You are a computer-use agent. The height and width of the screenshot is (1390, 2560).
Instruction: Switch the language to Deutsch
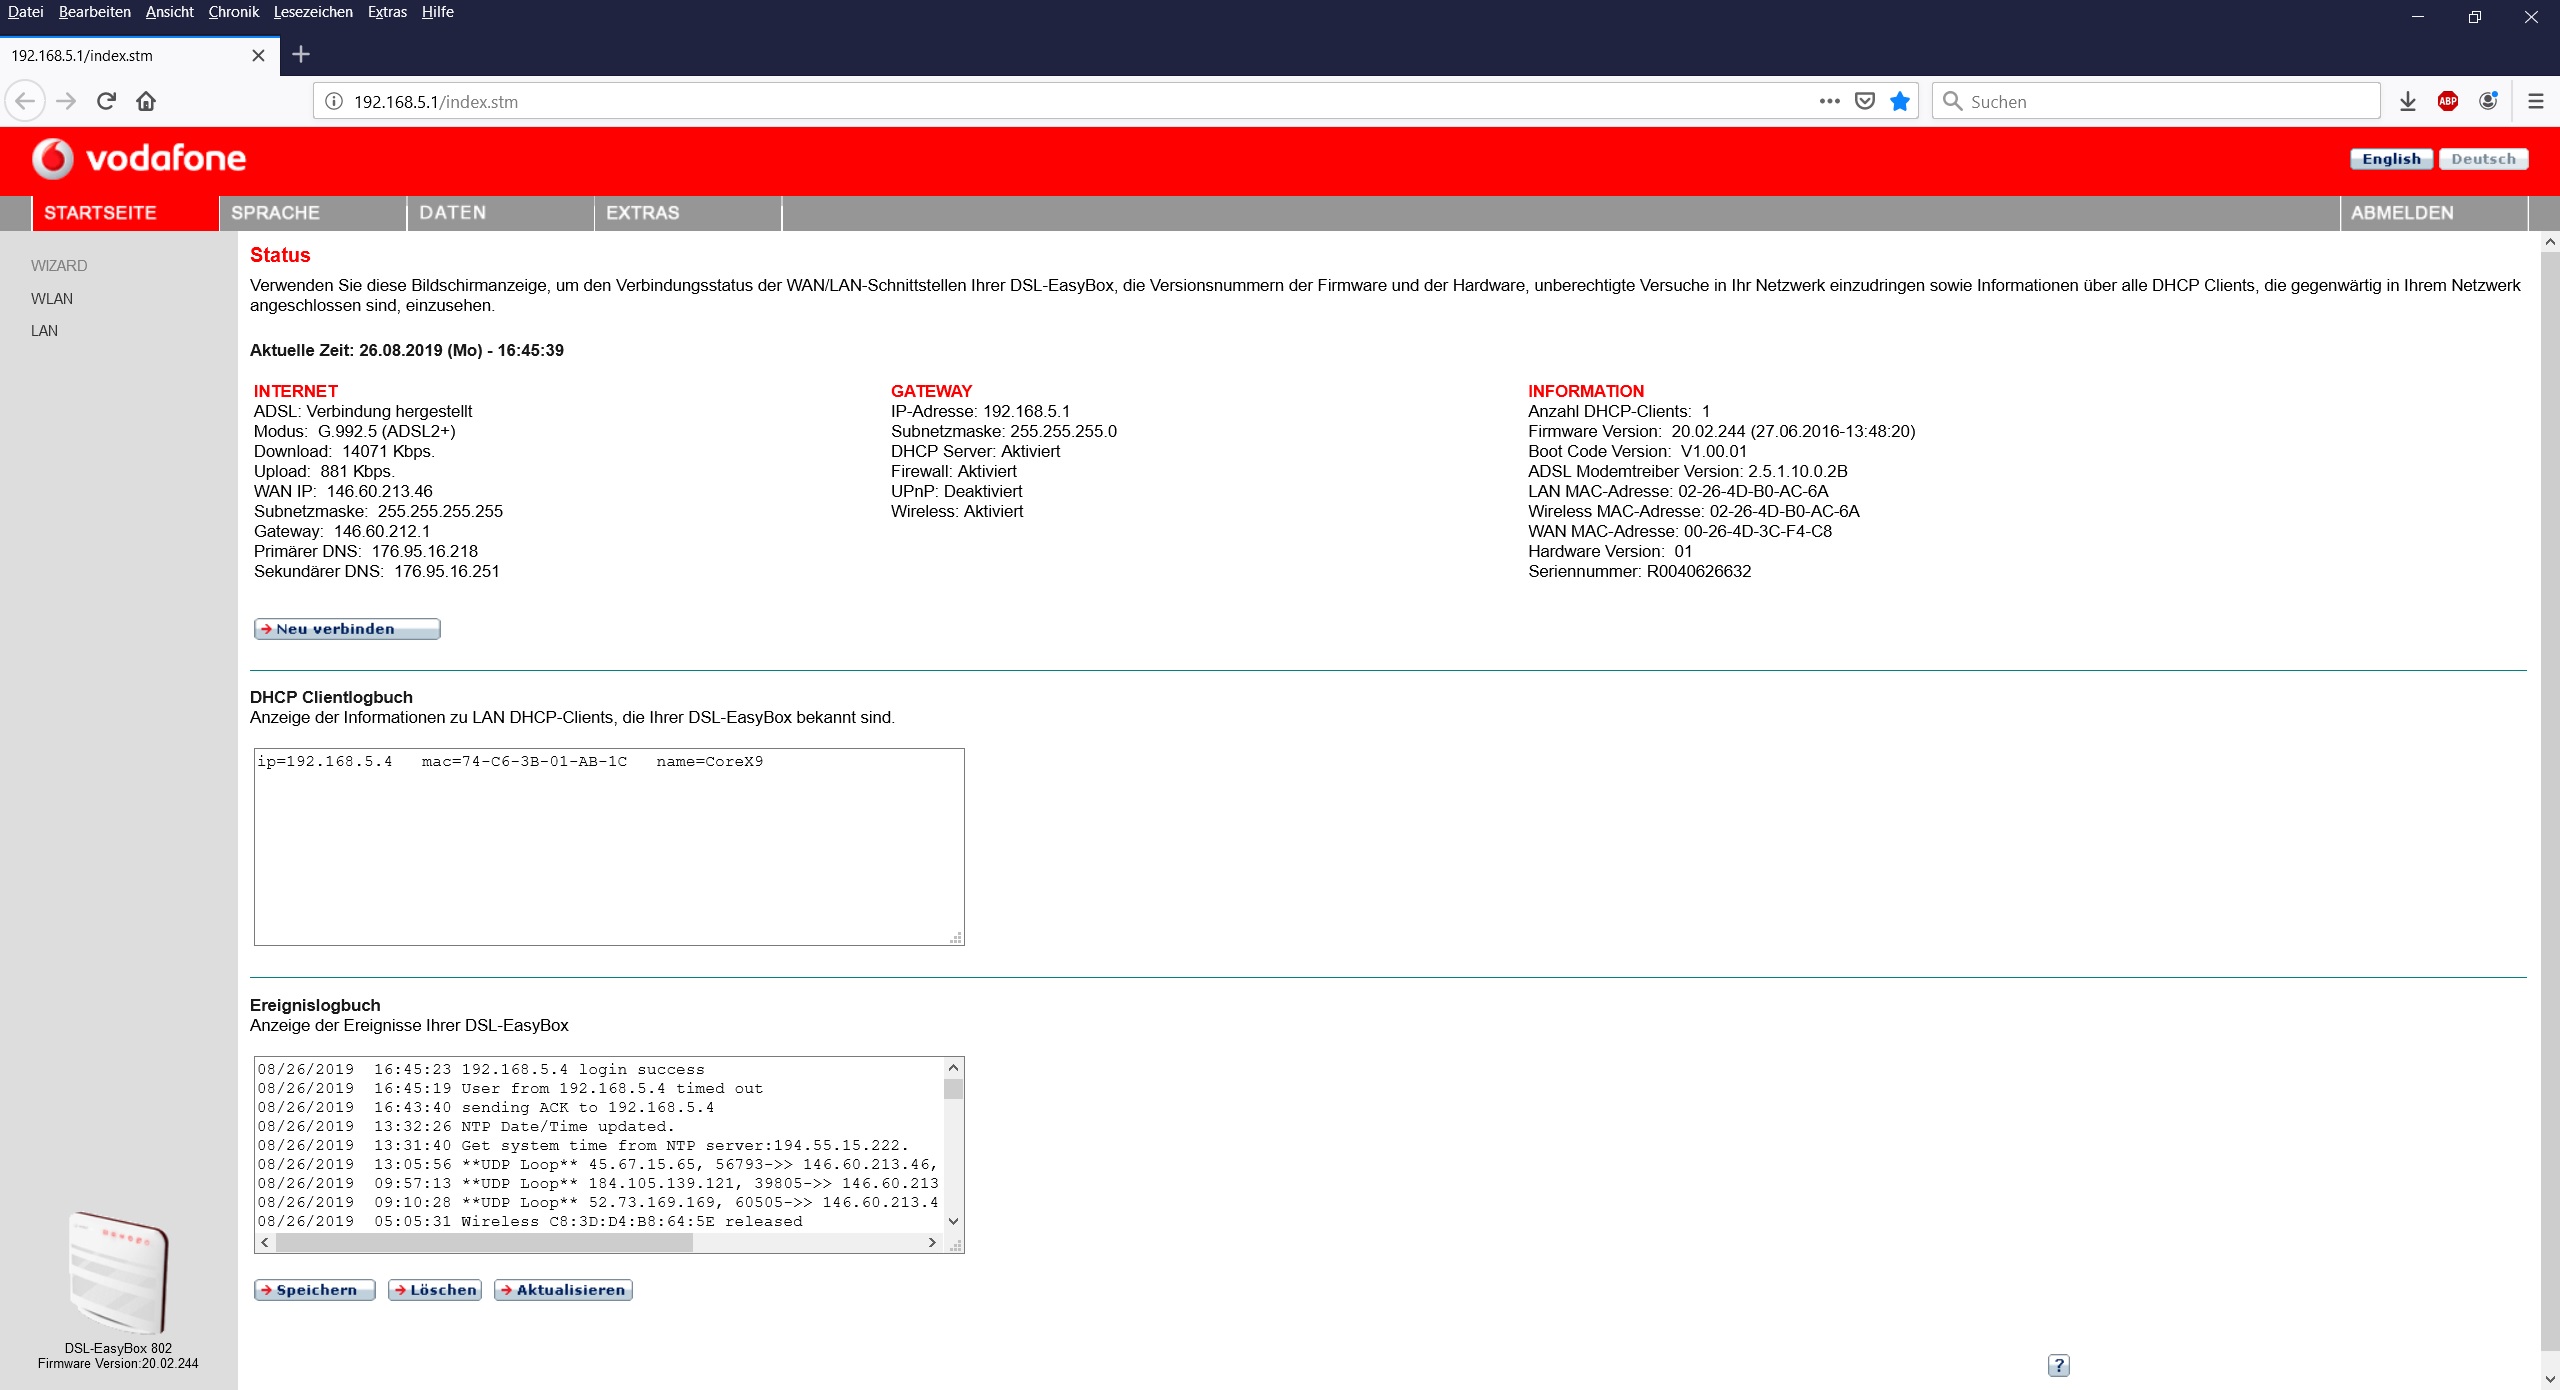2482,159
